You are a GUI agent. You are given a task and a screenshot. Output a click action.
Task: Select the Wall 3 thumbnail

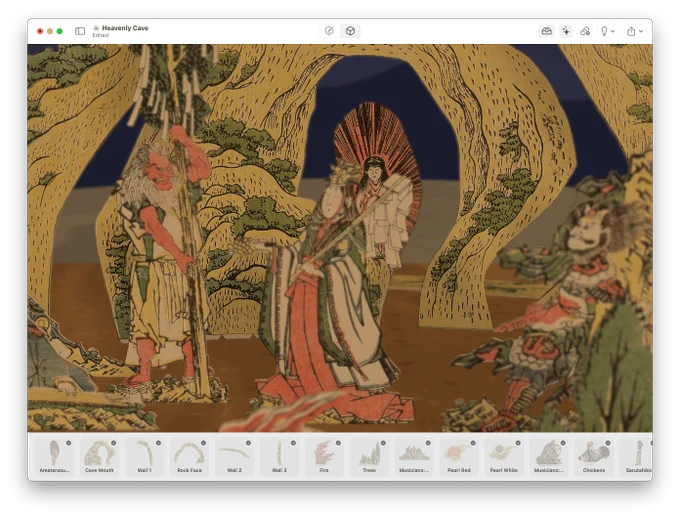(279, 456)
